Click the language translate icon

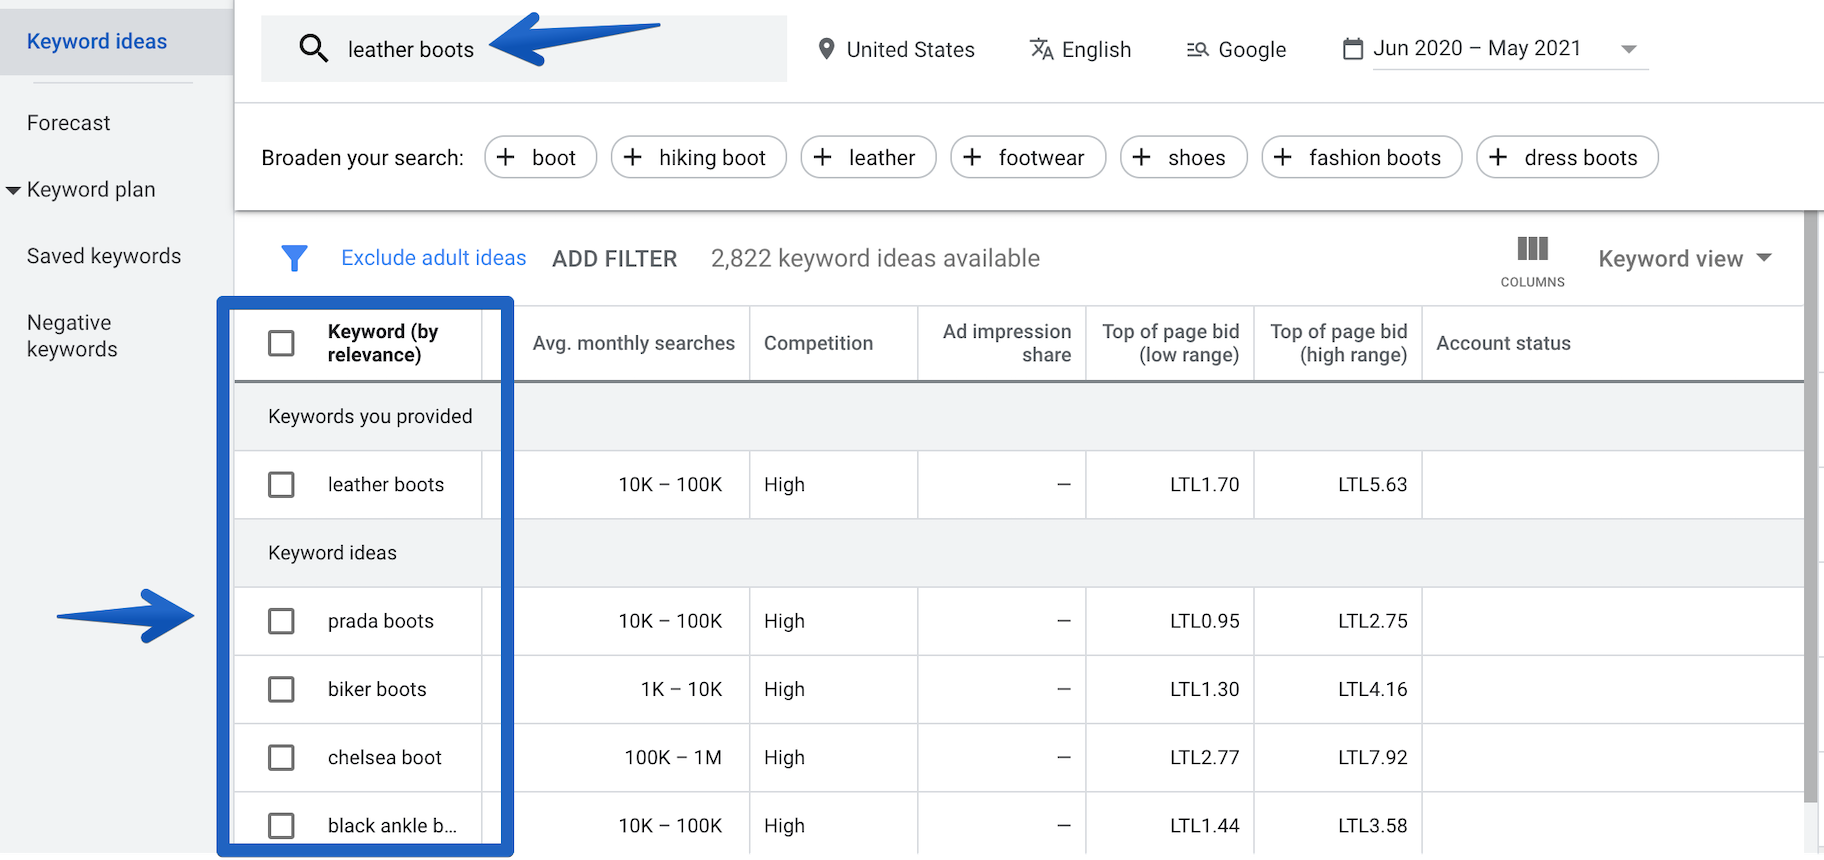coord(1041,49)
